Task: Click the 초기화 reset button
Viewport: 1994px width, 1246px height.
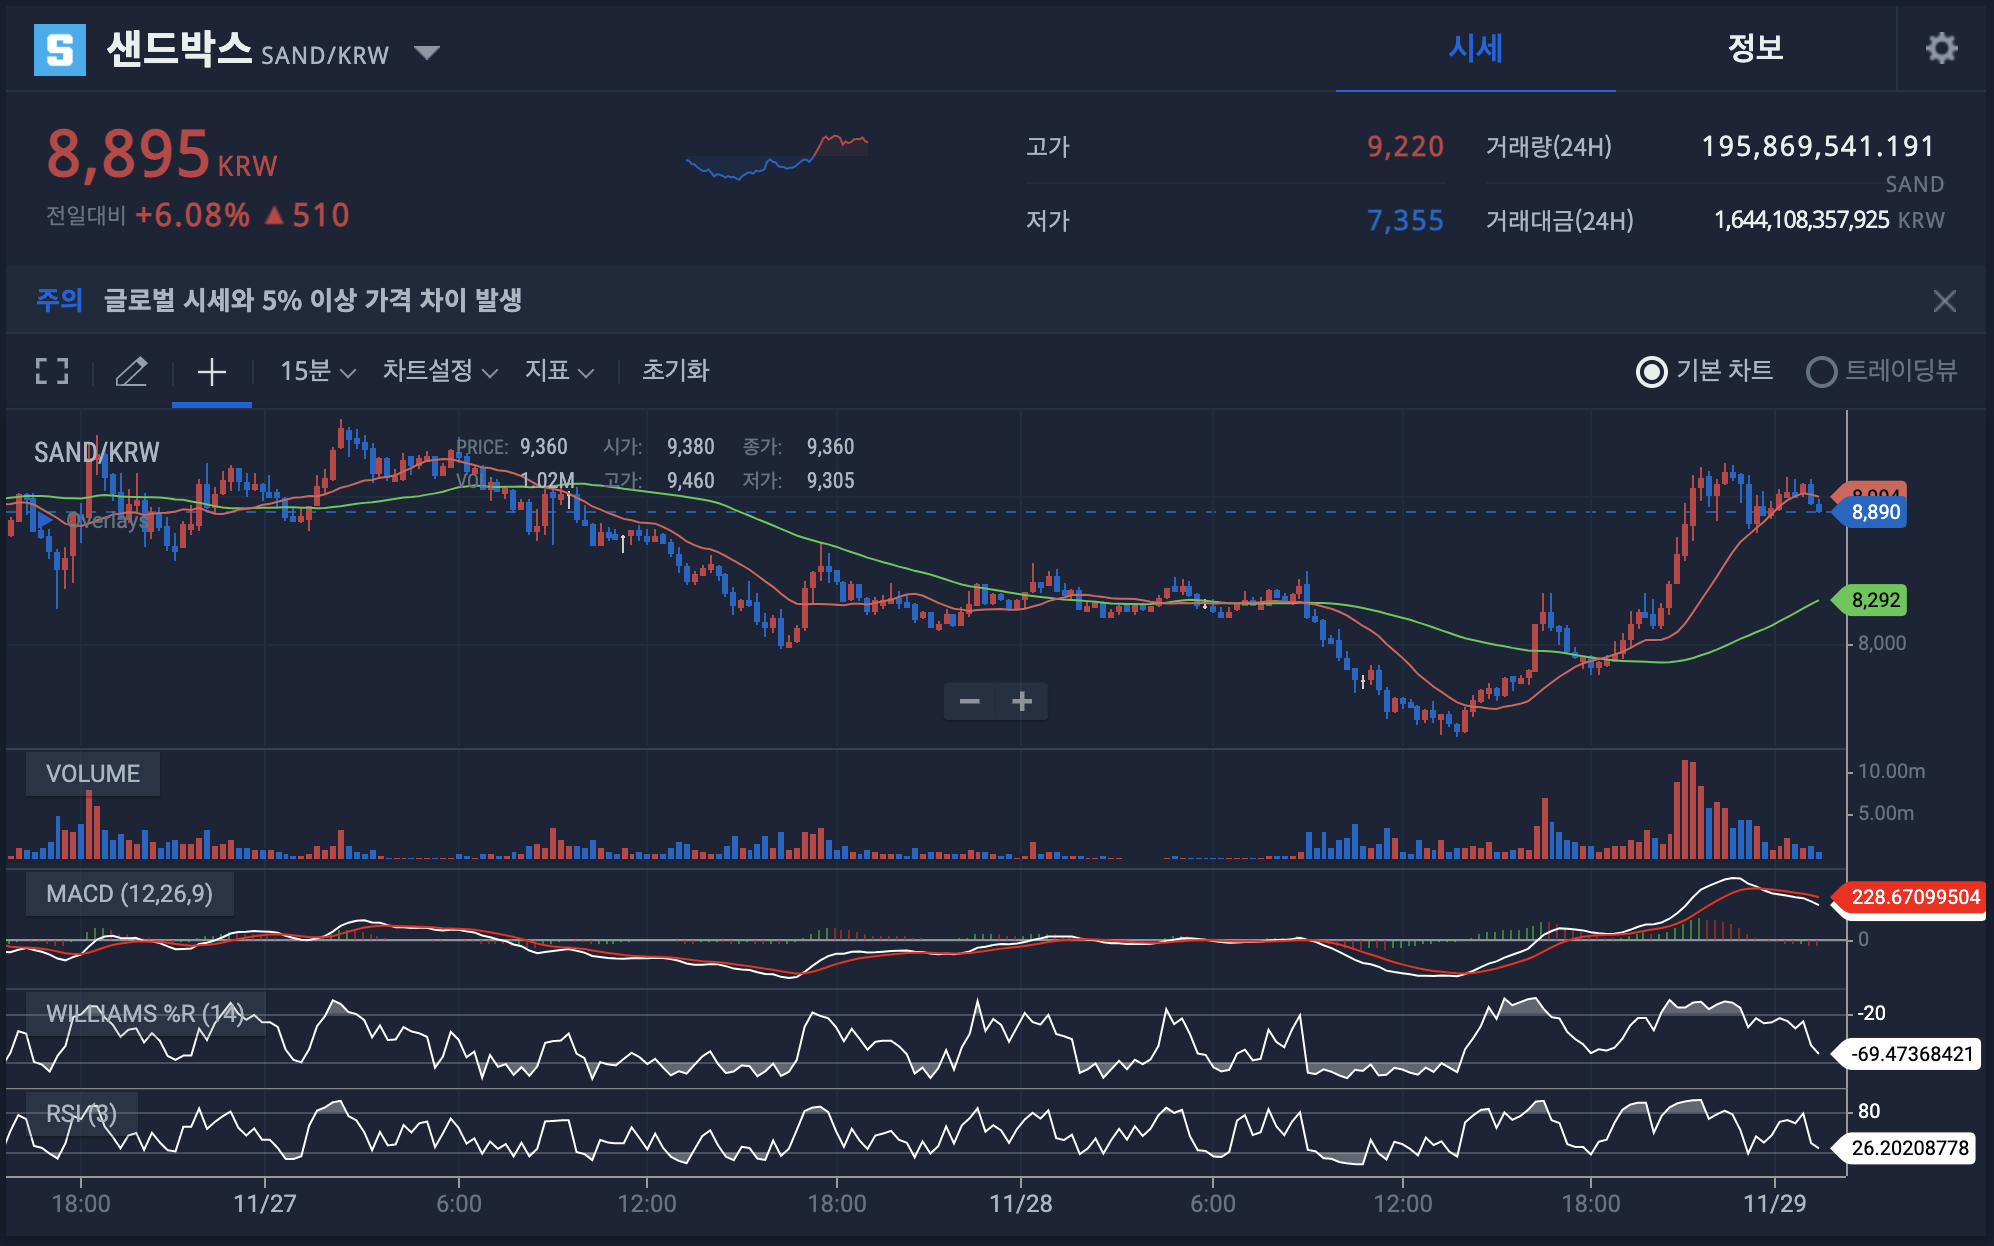Action: click(x=675, y=371)
